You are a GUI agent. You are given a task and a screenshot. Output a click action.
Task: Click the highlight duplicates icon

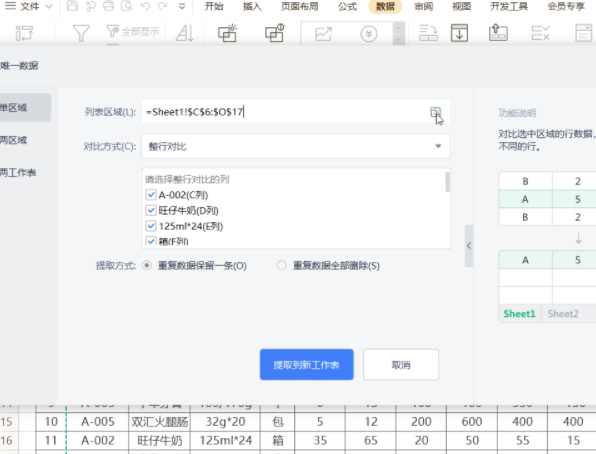[228, 33]
